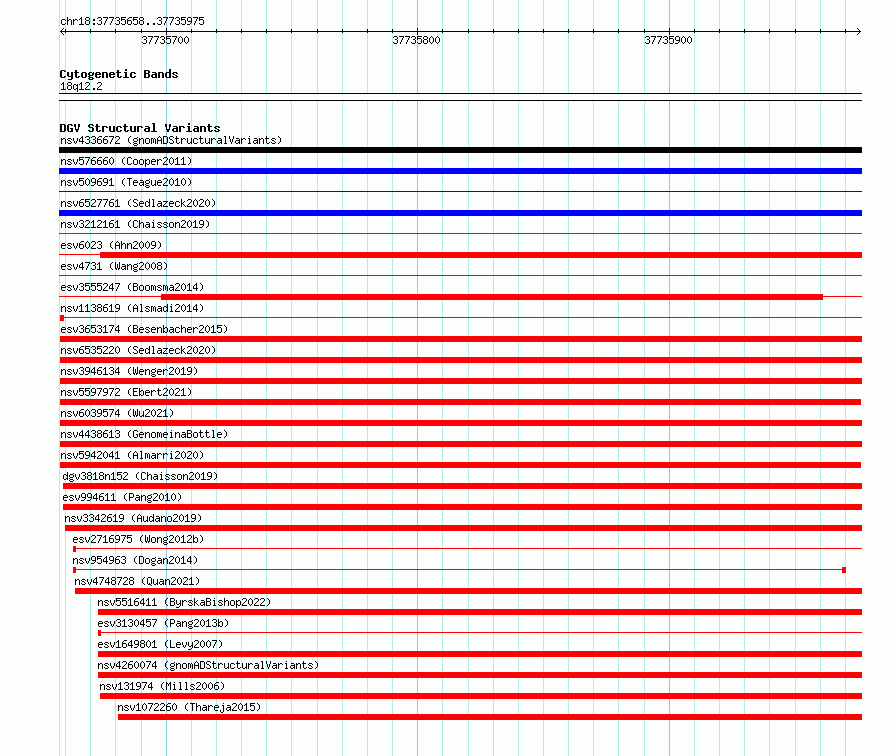
Task: Open nsv4438613 (GenomeinaBottle) variant
Action: (x=144, y=434)
